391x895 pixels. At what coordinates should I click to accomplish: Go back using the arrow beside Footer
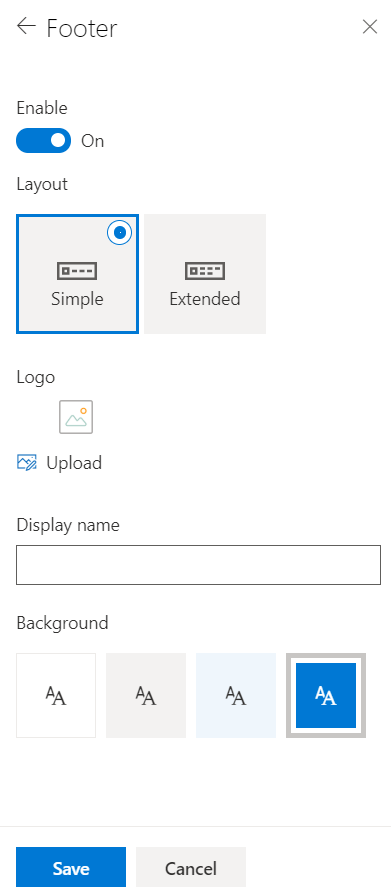tap(26, 26)
